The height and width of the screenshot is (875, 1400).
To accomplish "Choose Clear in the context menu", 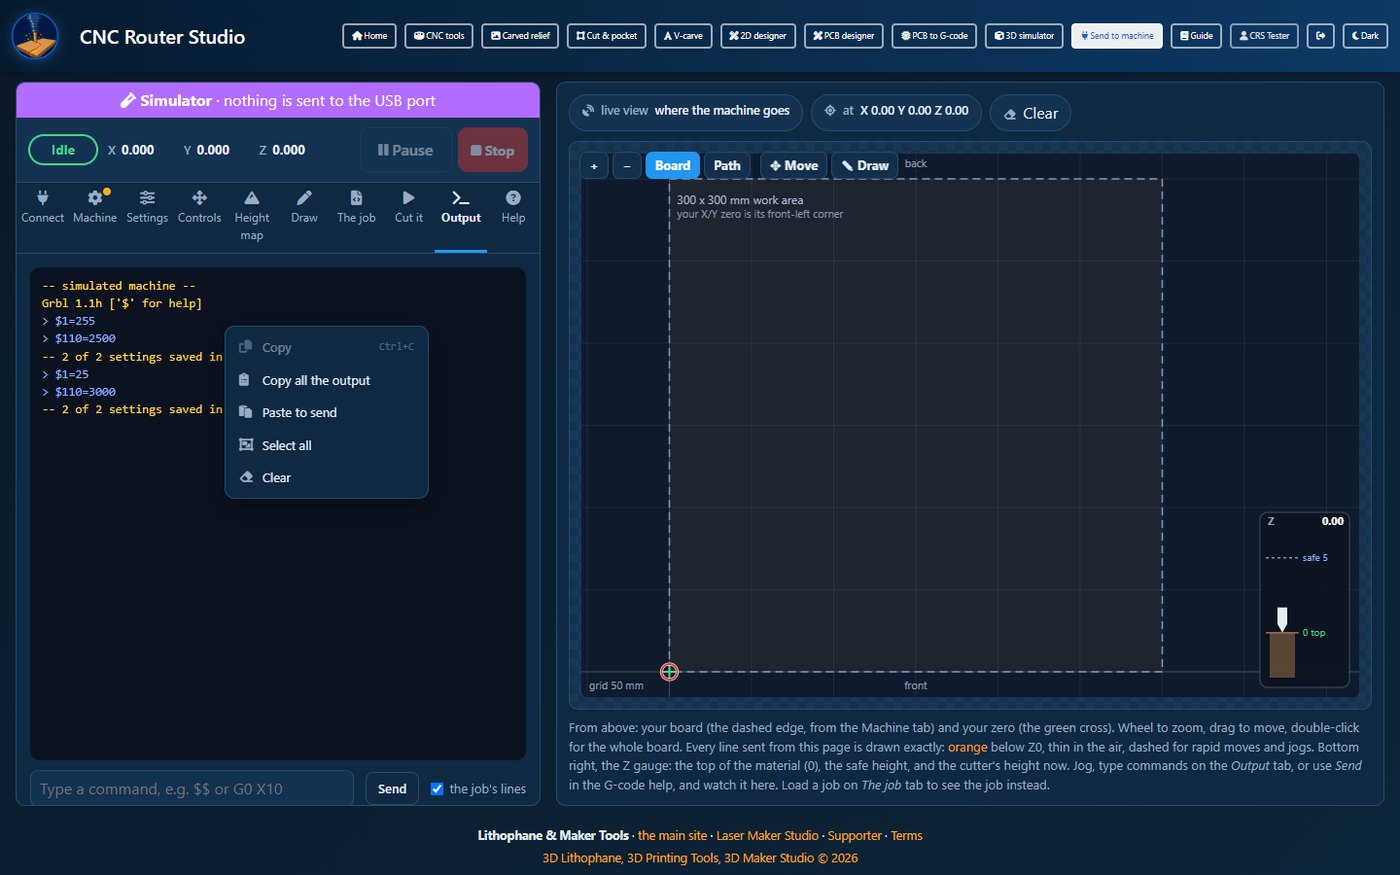I will click(327, 477).
